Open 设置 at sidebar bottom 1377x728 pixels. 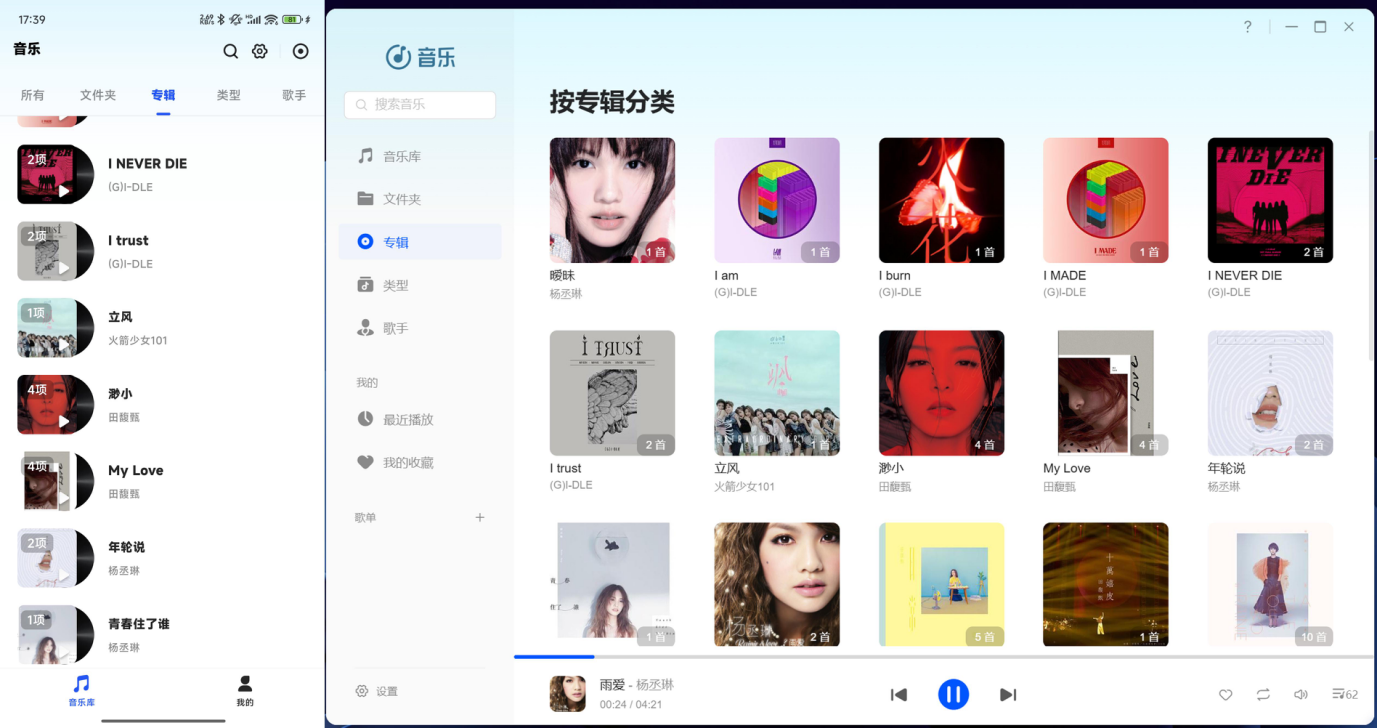[x=377, y=692]
